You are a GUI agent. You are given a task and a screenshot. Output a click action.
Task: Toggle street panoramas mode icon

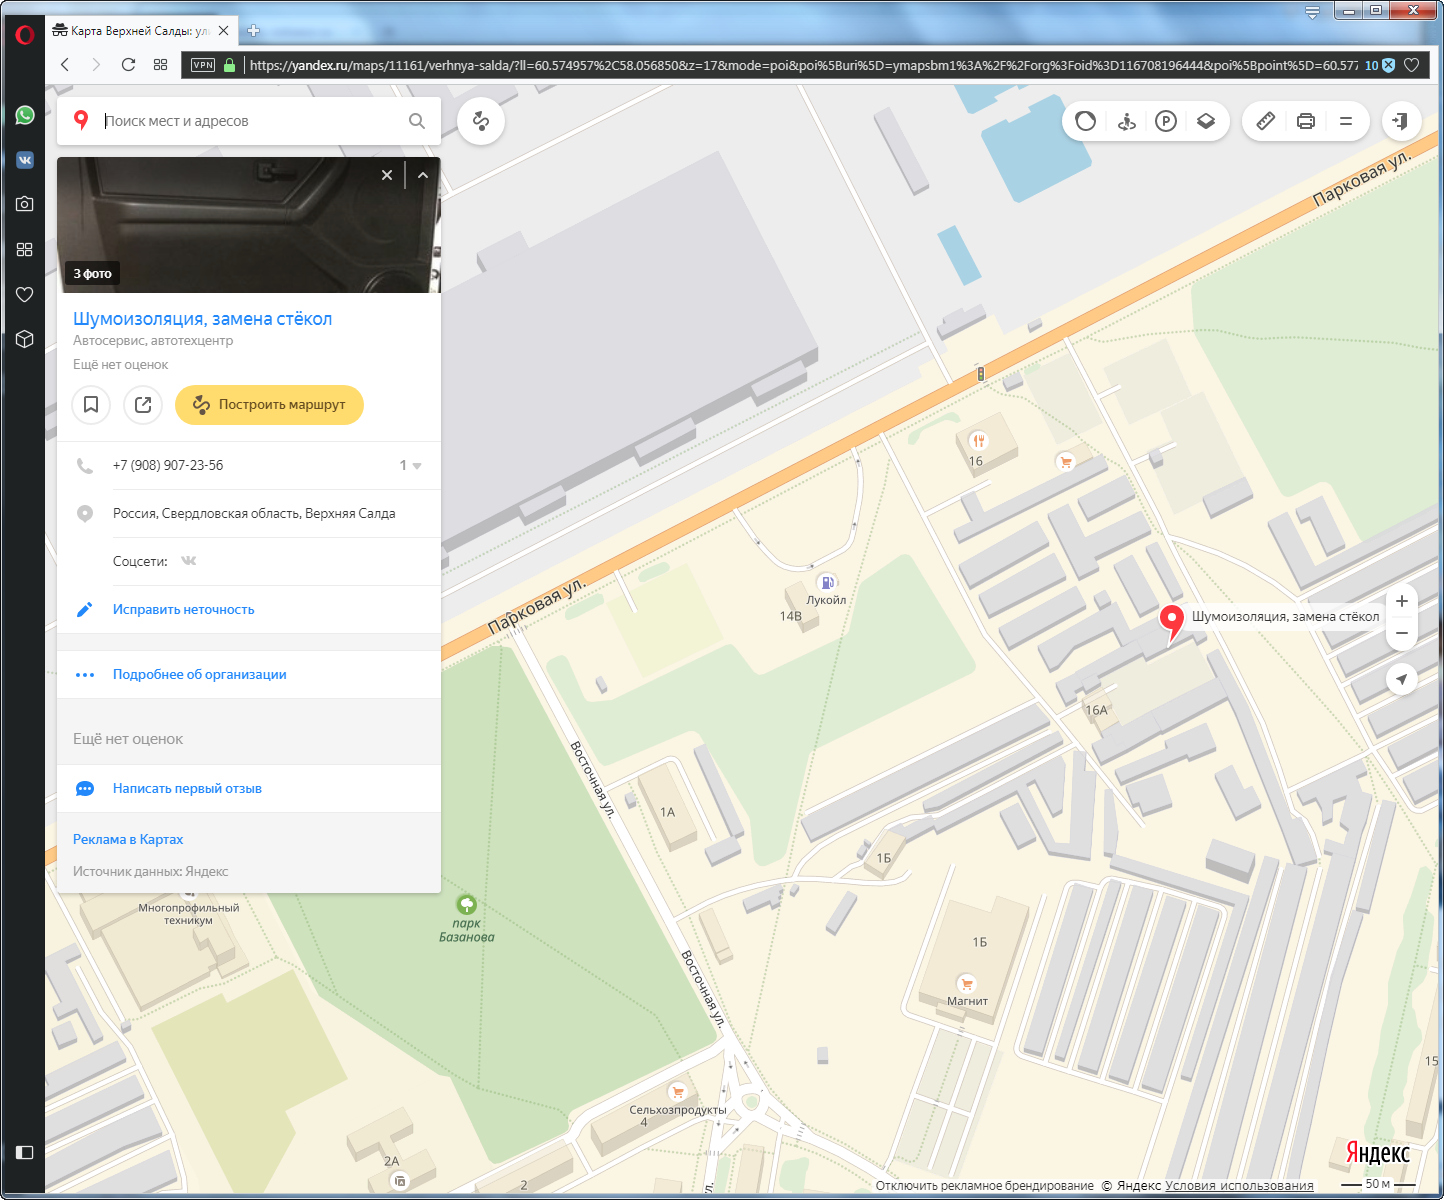(1126, 121)
